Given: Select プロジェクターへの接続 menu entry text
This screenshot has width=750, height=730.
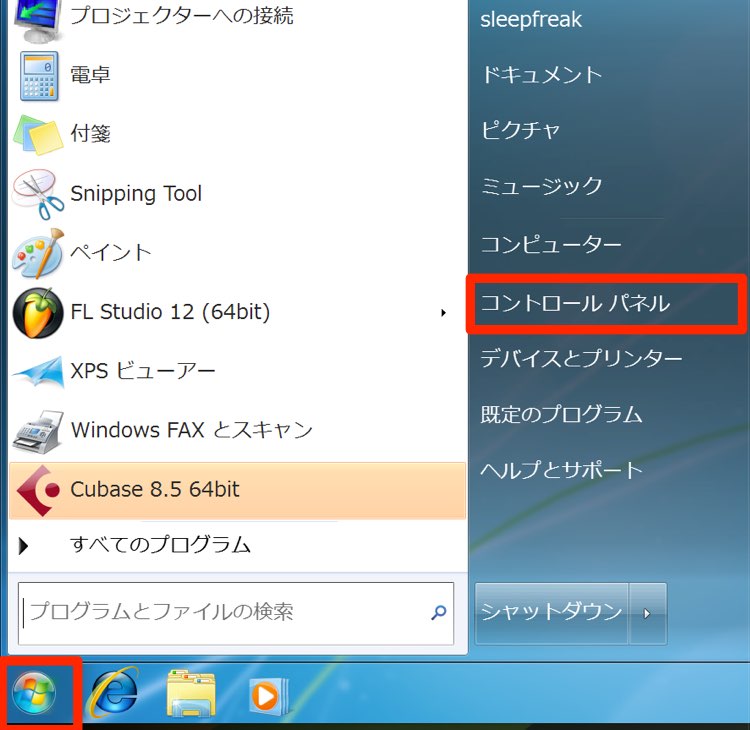Looking at the screenshot, I should [182, 15].
